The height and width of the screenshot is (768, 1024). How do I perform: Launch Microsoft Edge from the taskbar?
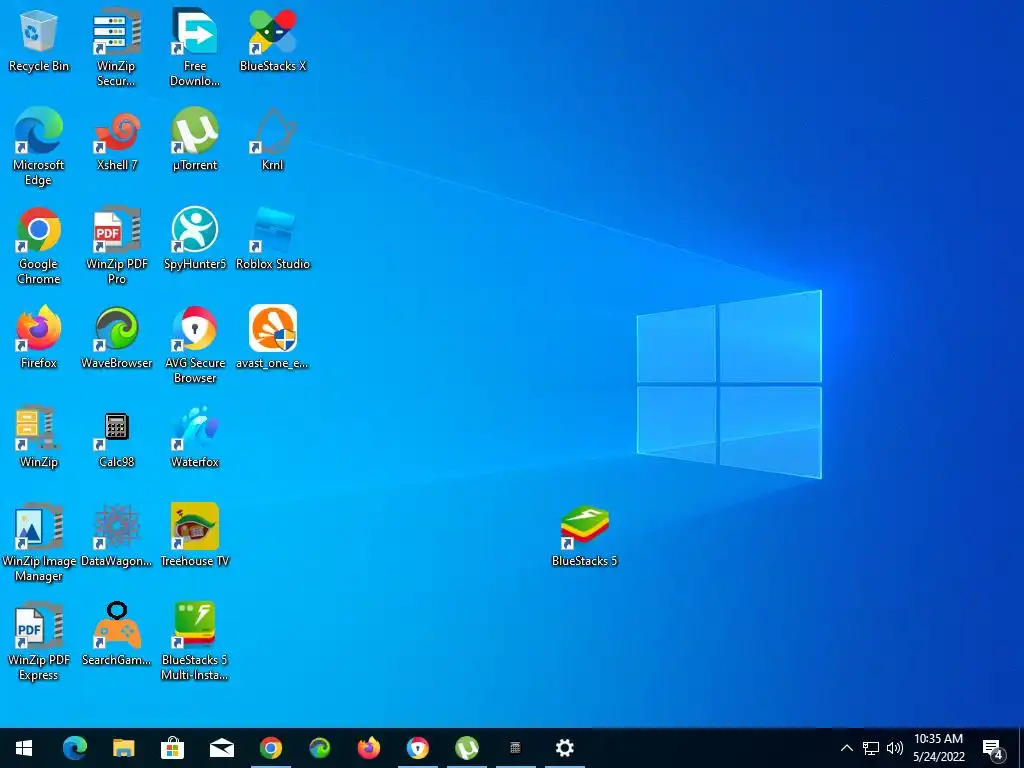click(74, 748)
